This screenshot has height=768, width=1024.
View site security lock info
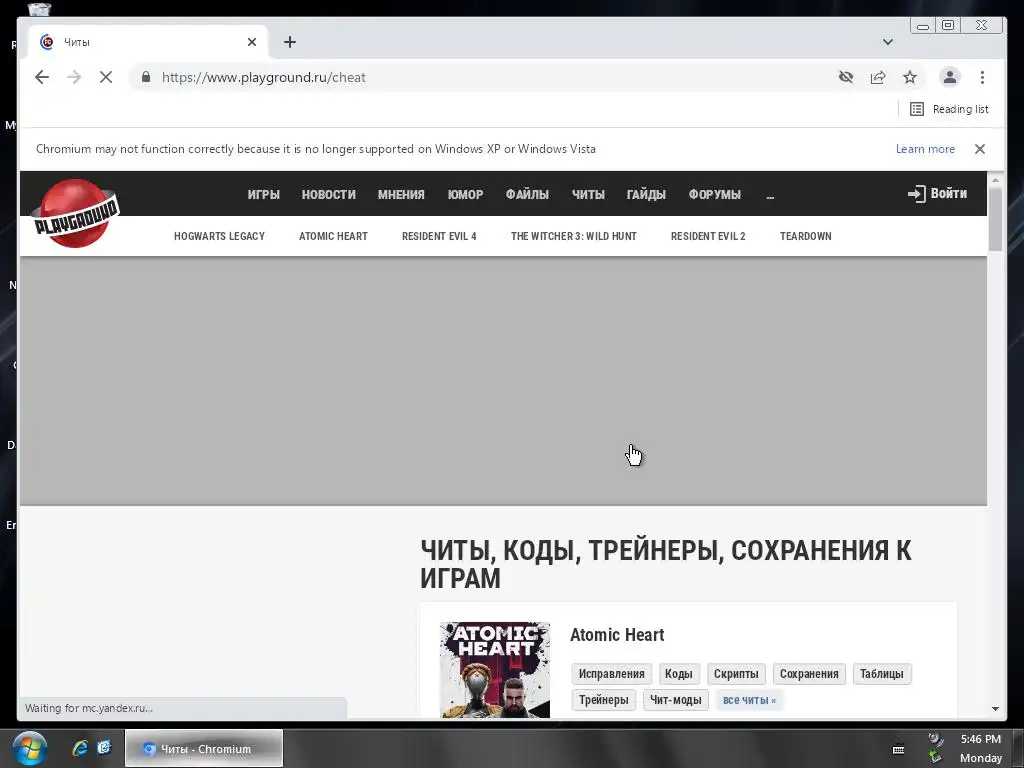(x=146, y=77)
